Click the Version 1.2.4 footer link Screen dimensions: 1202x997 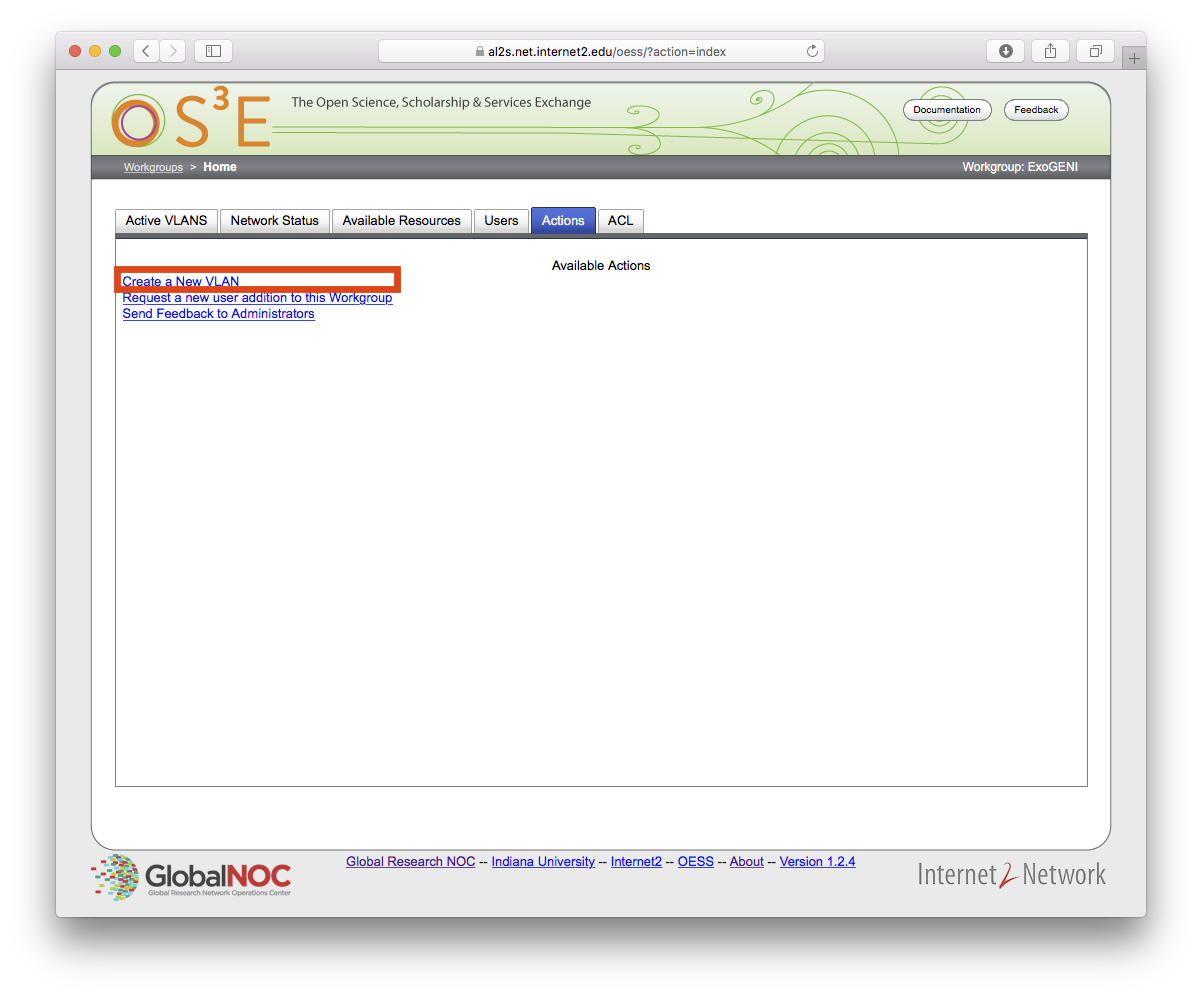pos(818,862)
